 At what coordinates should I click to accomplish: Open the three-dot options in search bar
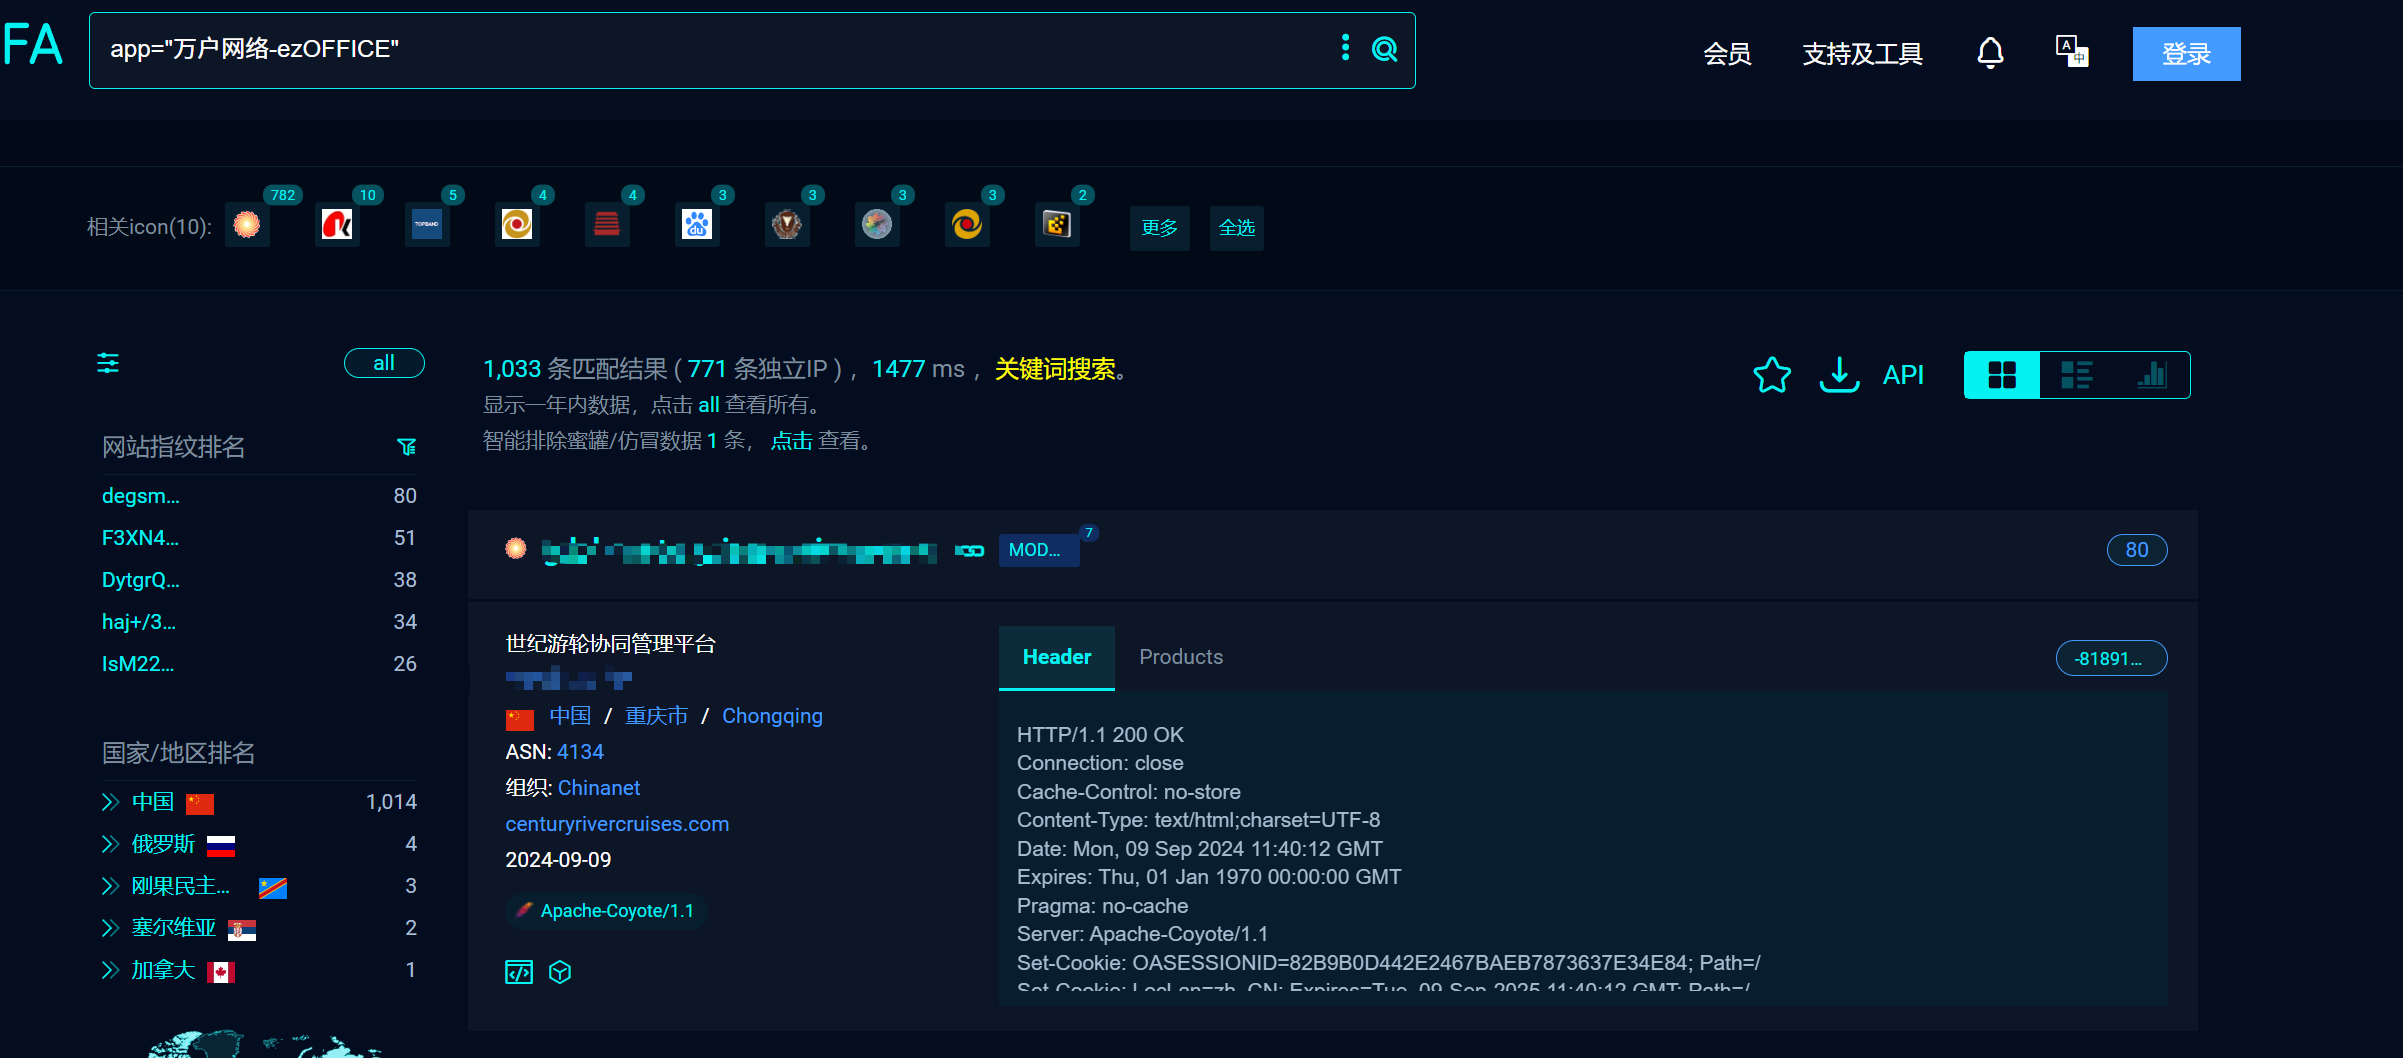pyautogui.click(x=1345, y=48)
